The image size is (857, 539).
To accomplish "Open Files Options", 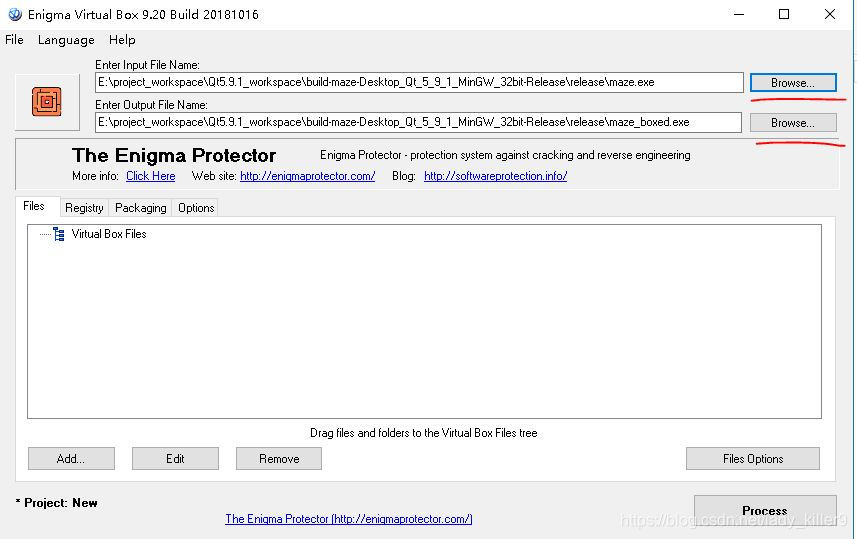I will coord(753,459).
